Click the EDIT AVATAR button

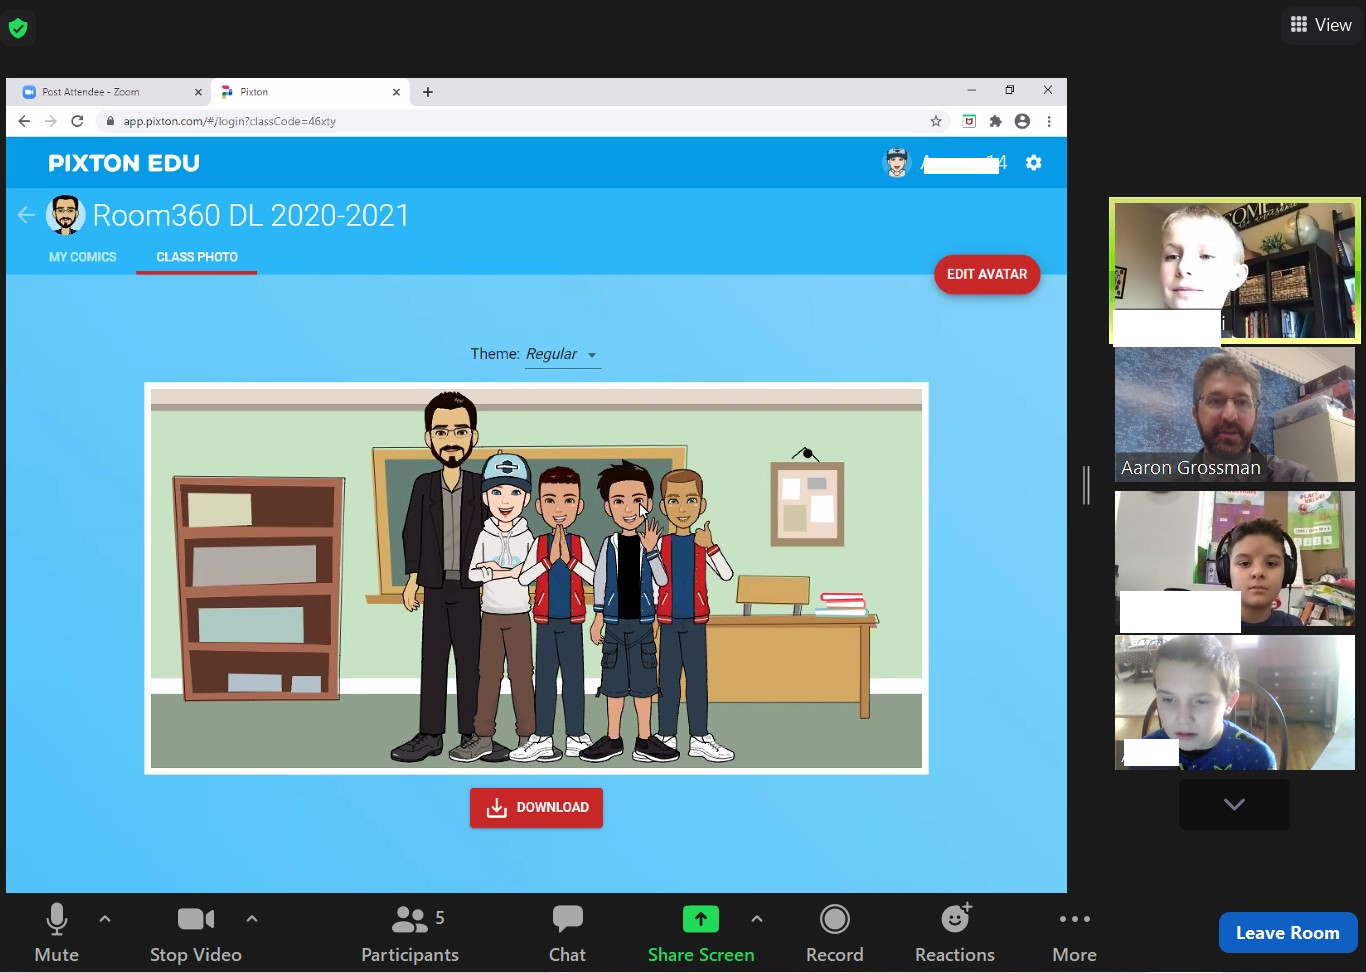tap(987, 274)
